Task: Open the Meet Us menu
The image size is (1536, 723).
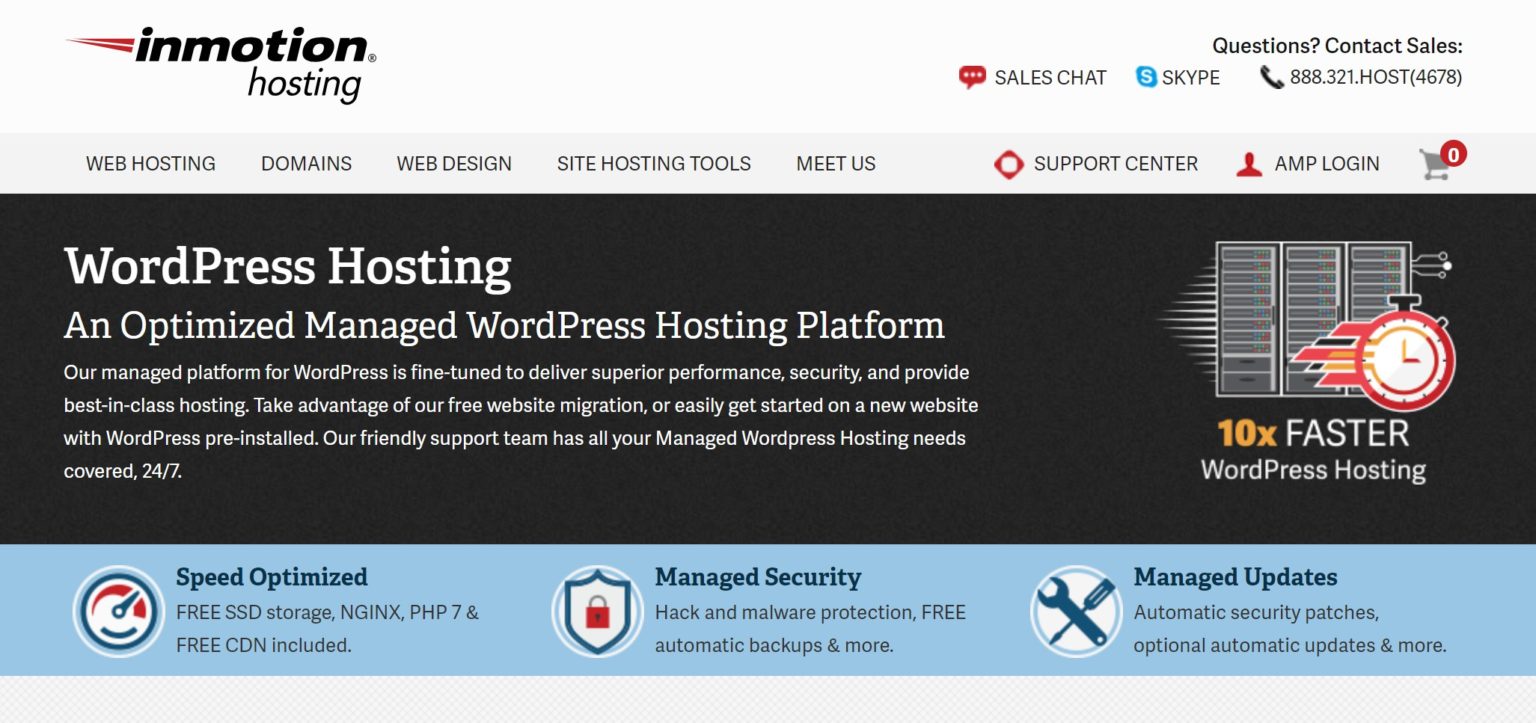Action: point(836,164)
